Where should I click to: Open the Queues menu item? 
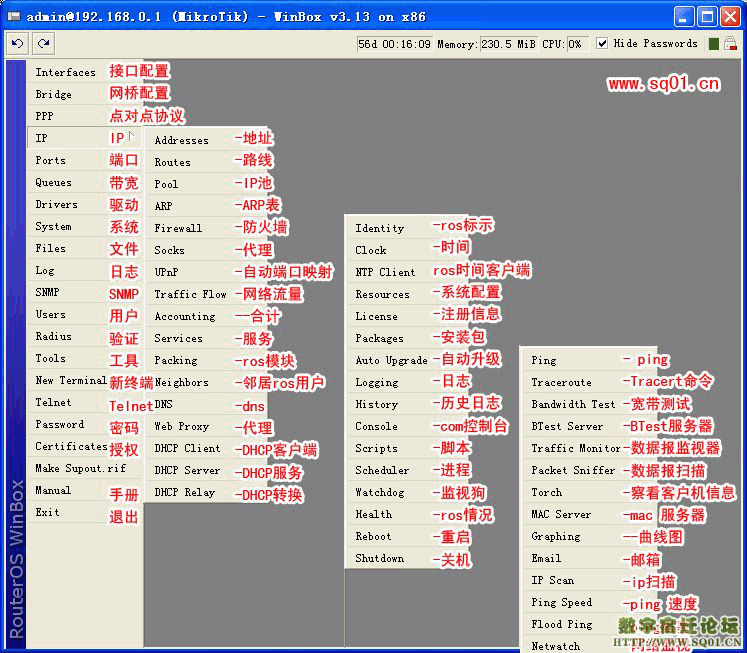pyautogui.click(x=85, y=182)
